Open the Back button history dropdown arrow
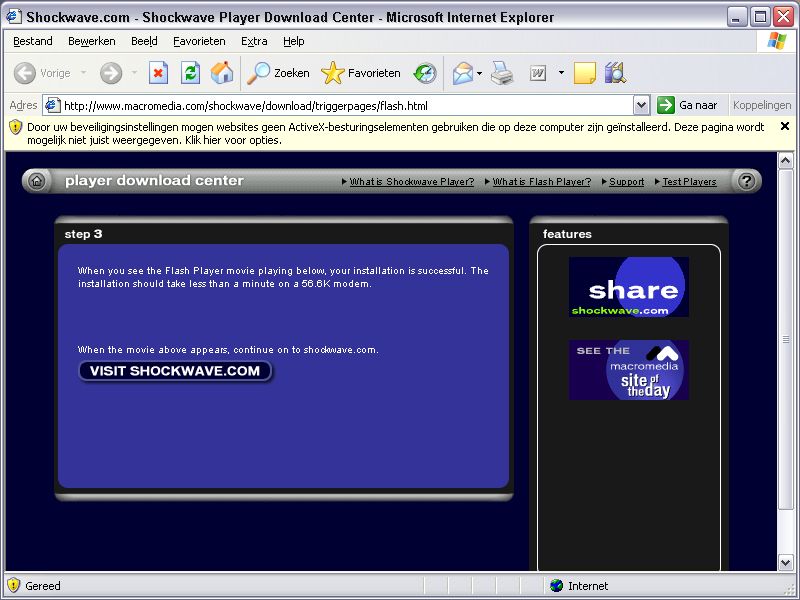This screenshot has width=800, height=600. pos(83,73)
